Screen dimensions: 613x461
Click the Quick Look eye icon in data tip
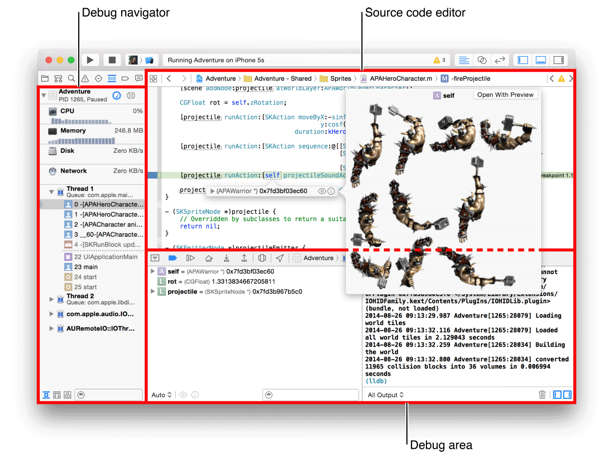322,191
